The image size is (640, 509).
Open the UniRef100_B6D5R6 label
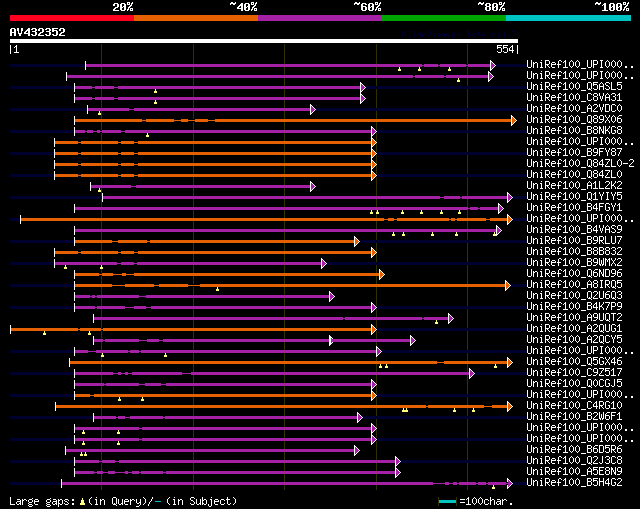point(574,450)
